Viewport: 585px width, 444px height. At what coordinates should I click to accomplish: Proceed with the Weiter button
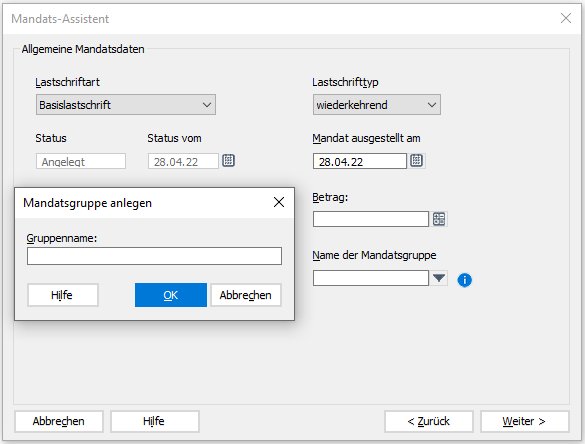coord(525,421)
